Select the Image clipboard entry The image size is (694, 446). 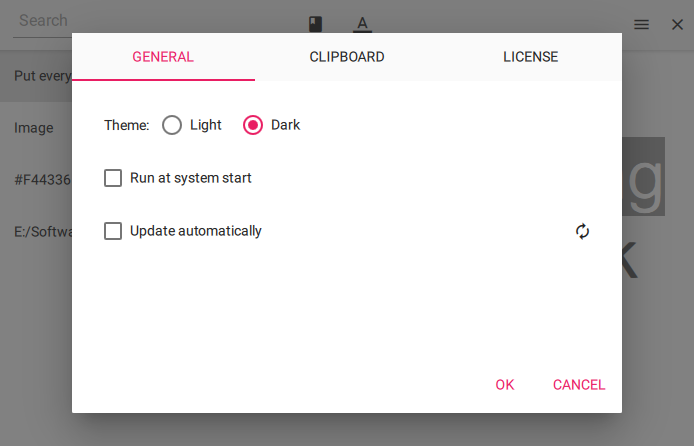tap(35, 128)
